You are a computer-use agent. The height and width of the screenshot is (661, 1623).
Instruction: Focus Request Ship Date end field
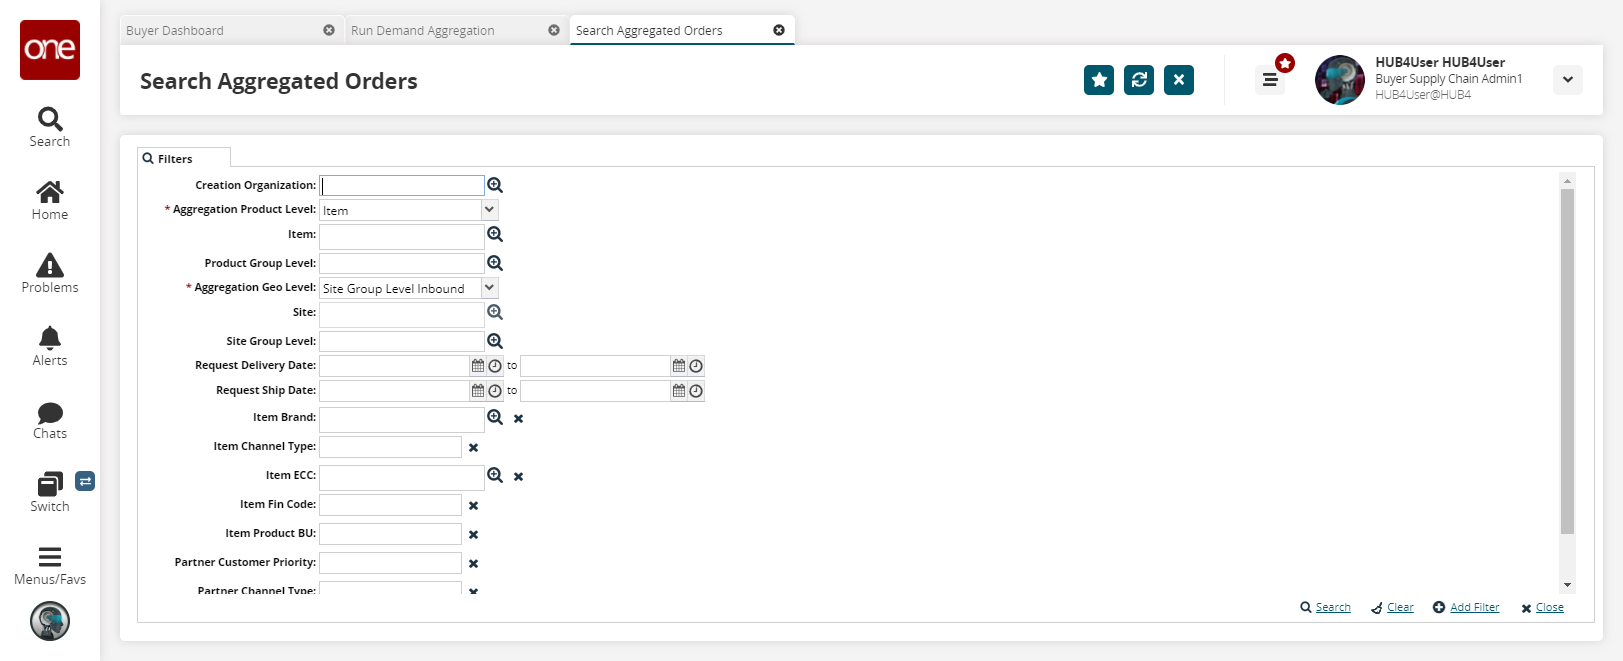(x=595, y=391)
